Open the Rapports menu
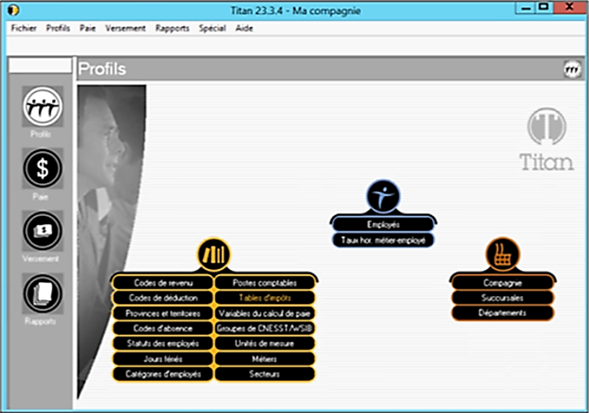Screen dimensions: 589x413 172,28
